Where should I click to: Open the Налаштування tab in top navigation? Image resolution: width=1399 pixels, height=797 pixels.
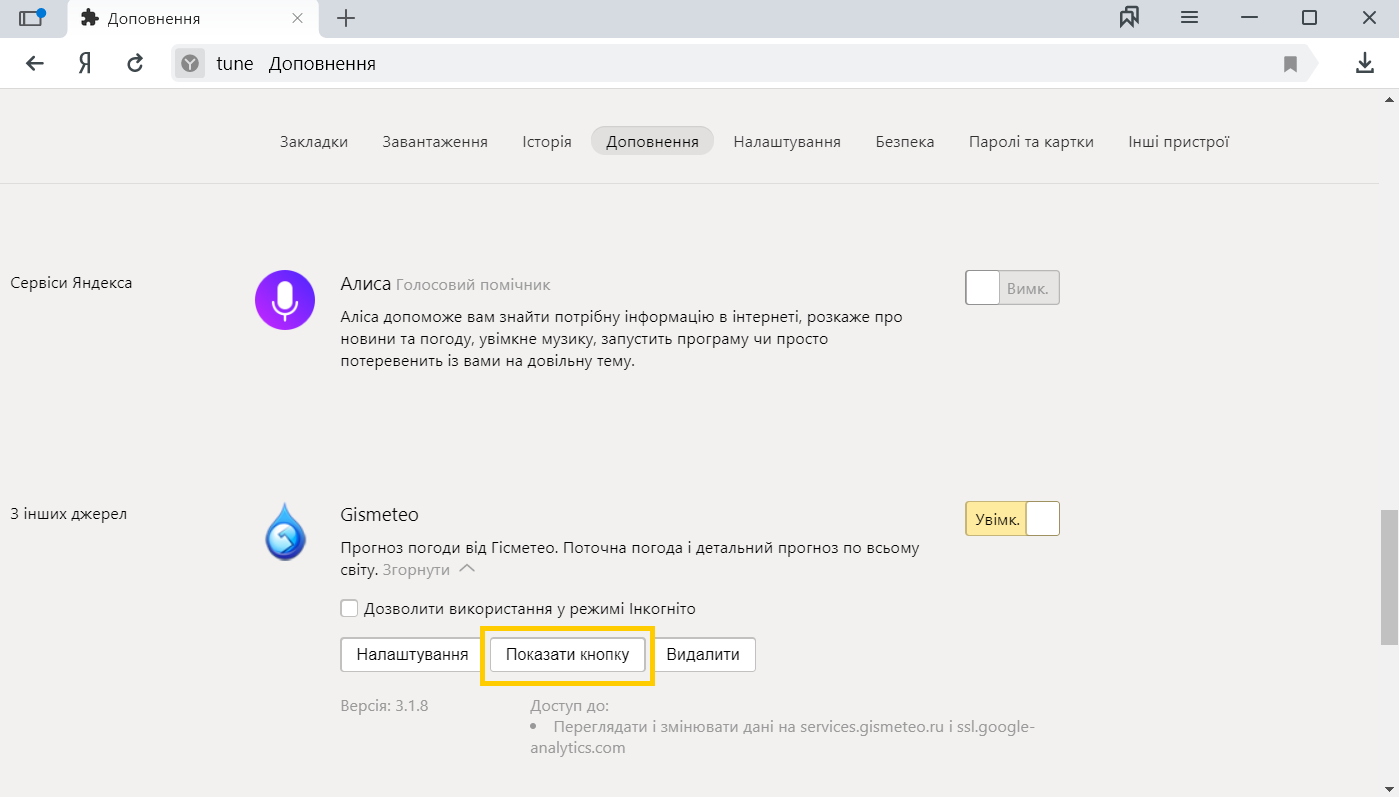click(x=787, y=142)
